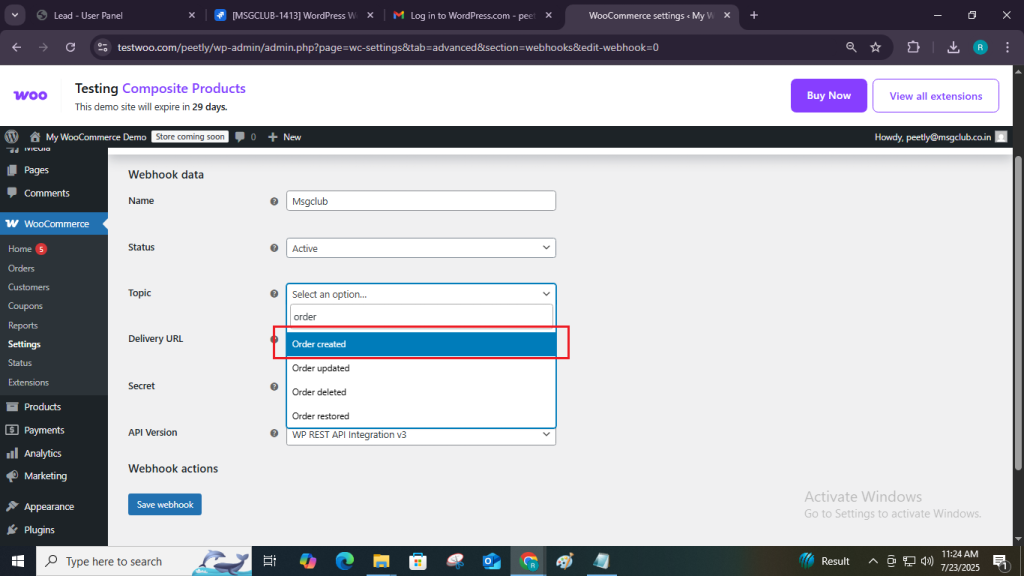This screenshot has width=1024, height=576.
Task: Choose Order updated from the list
Action: tap(421, 368)
